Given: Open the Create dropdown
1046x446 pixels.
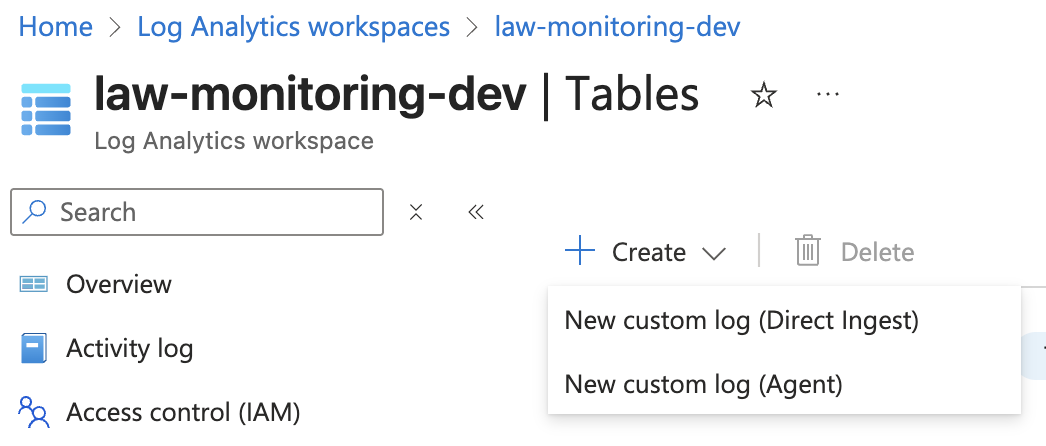Looking at the screenshot, I should pos(645,252).
